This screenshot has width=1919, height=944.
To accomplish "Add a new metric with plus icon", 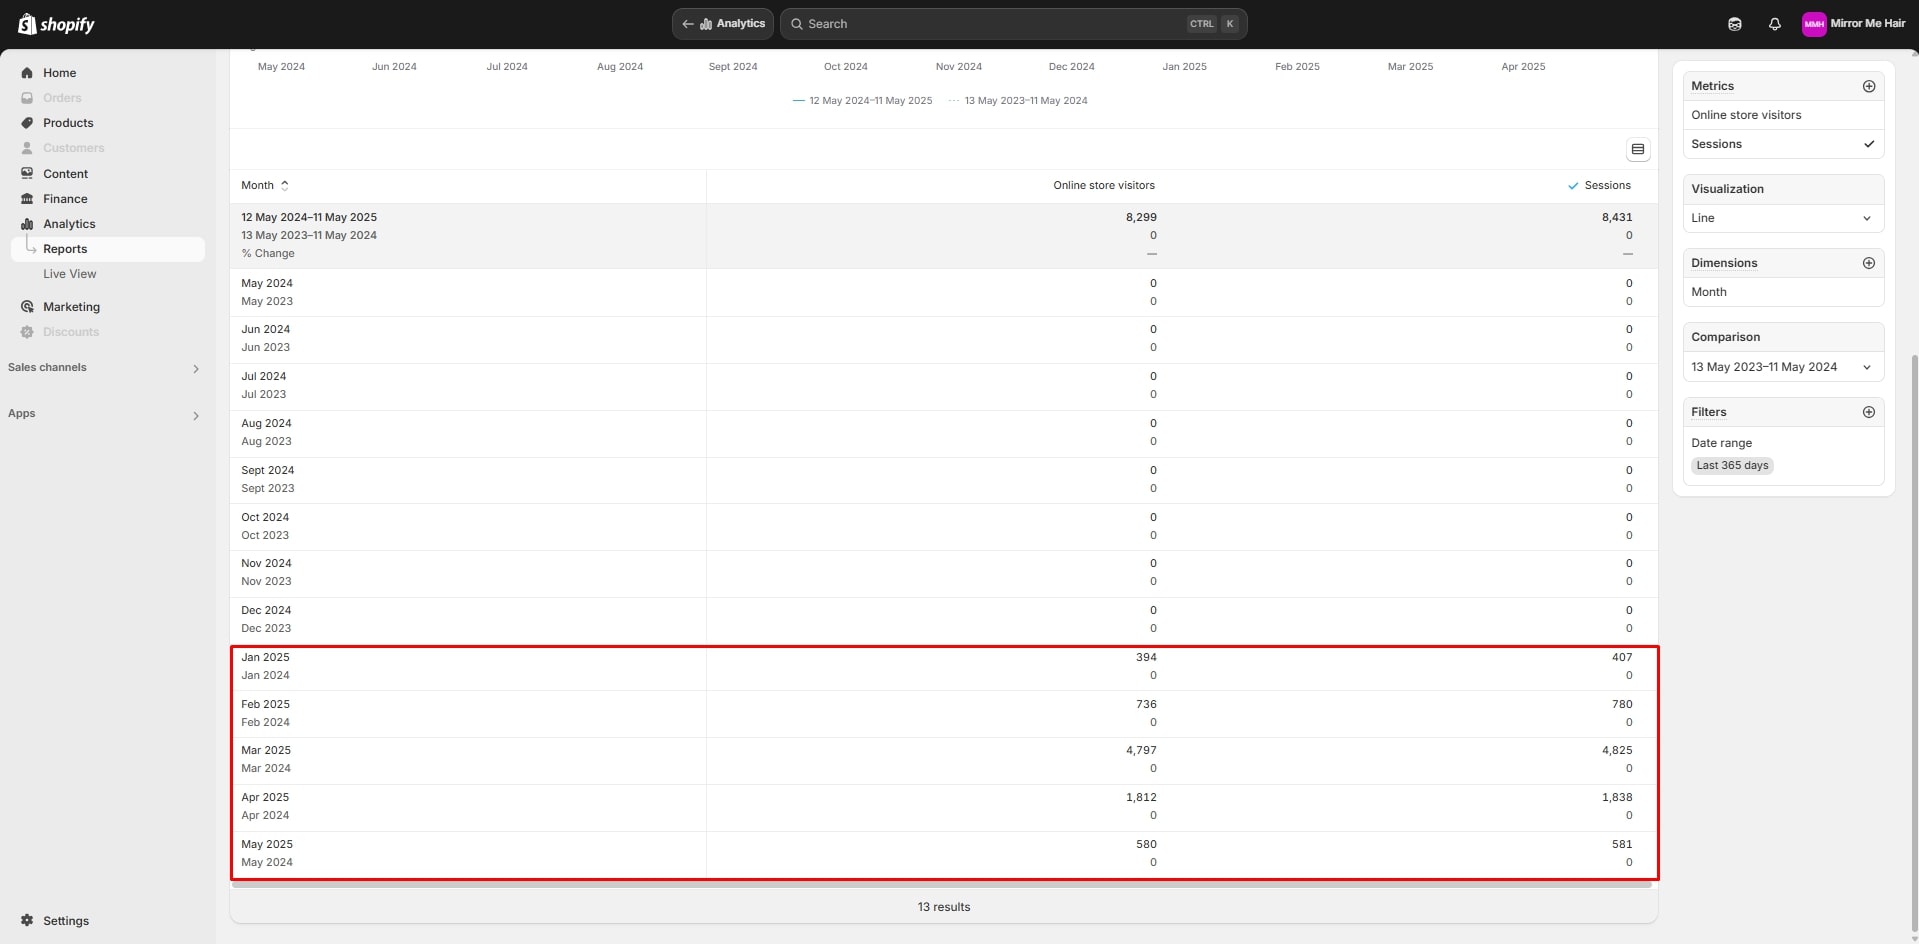I will pos(1868,86).
